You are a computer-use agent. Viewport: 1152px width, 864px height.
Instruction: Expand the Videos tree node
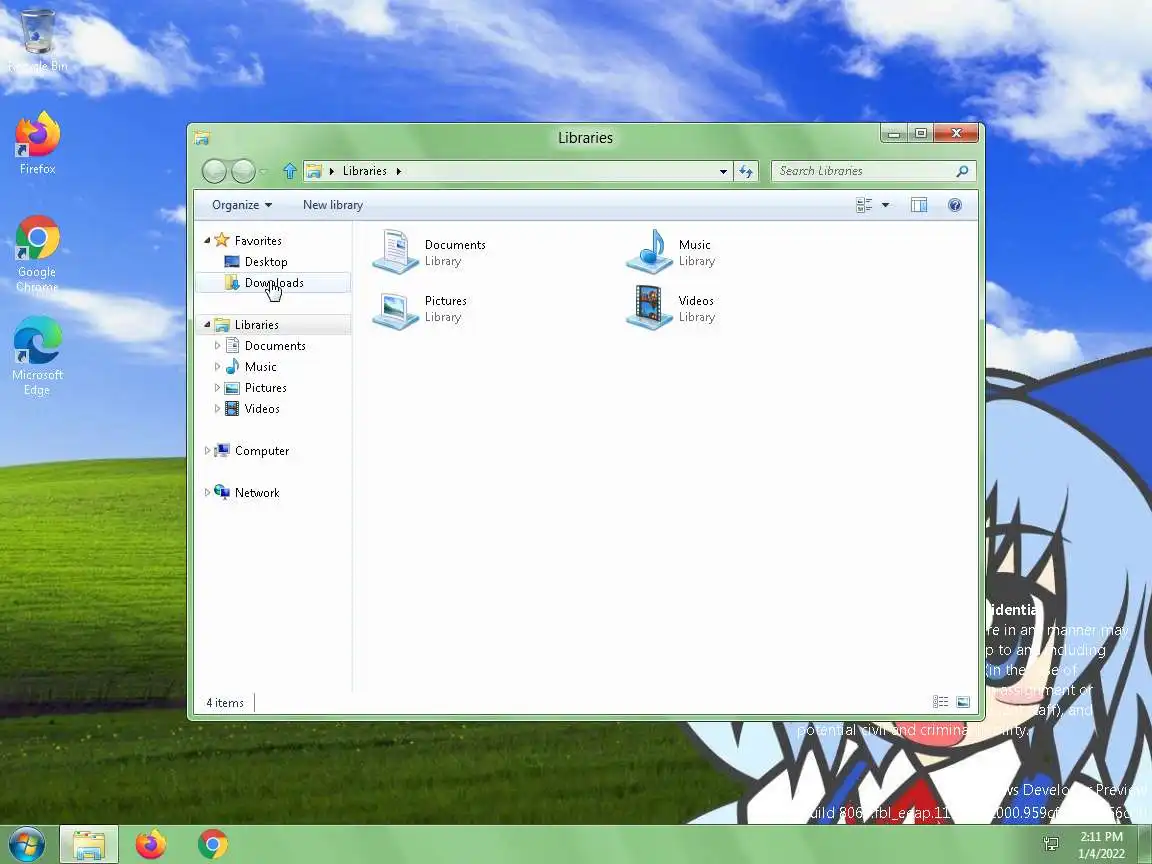pos(217,408)
